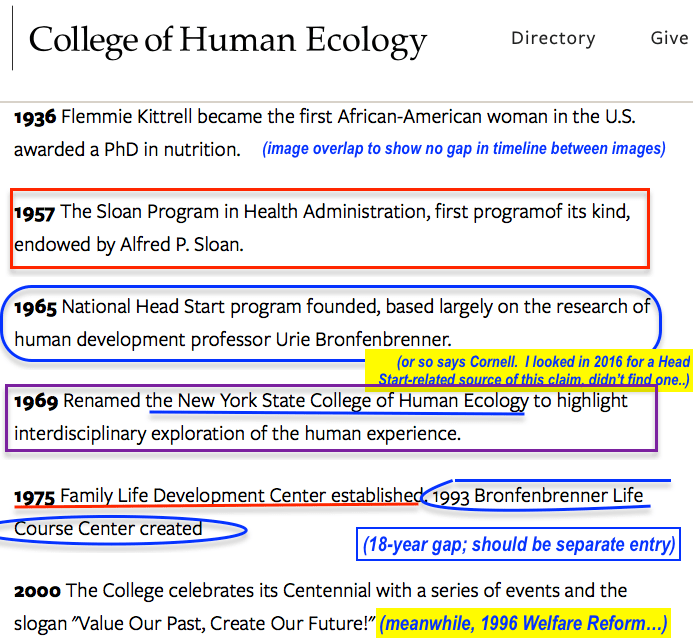
Task: Open the Directory navigation item
Action: click(553, 38)
